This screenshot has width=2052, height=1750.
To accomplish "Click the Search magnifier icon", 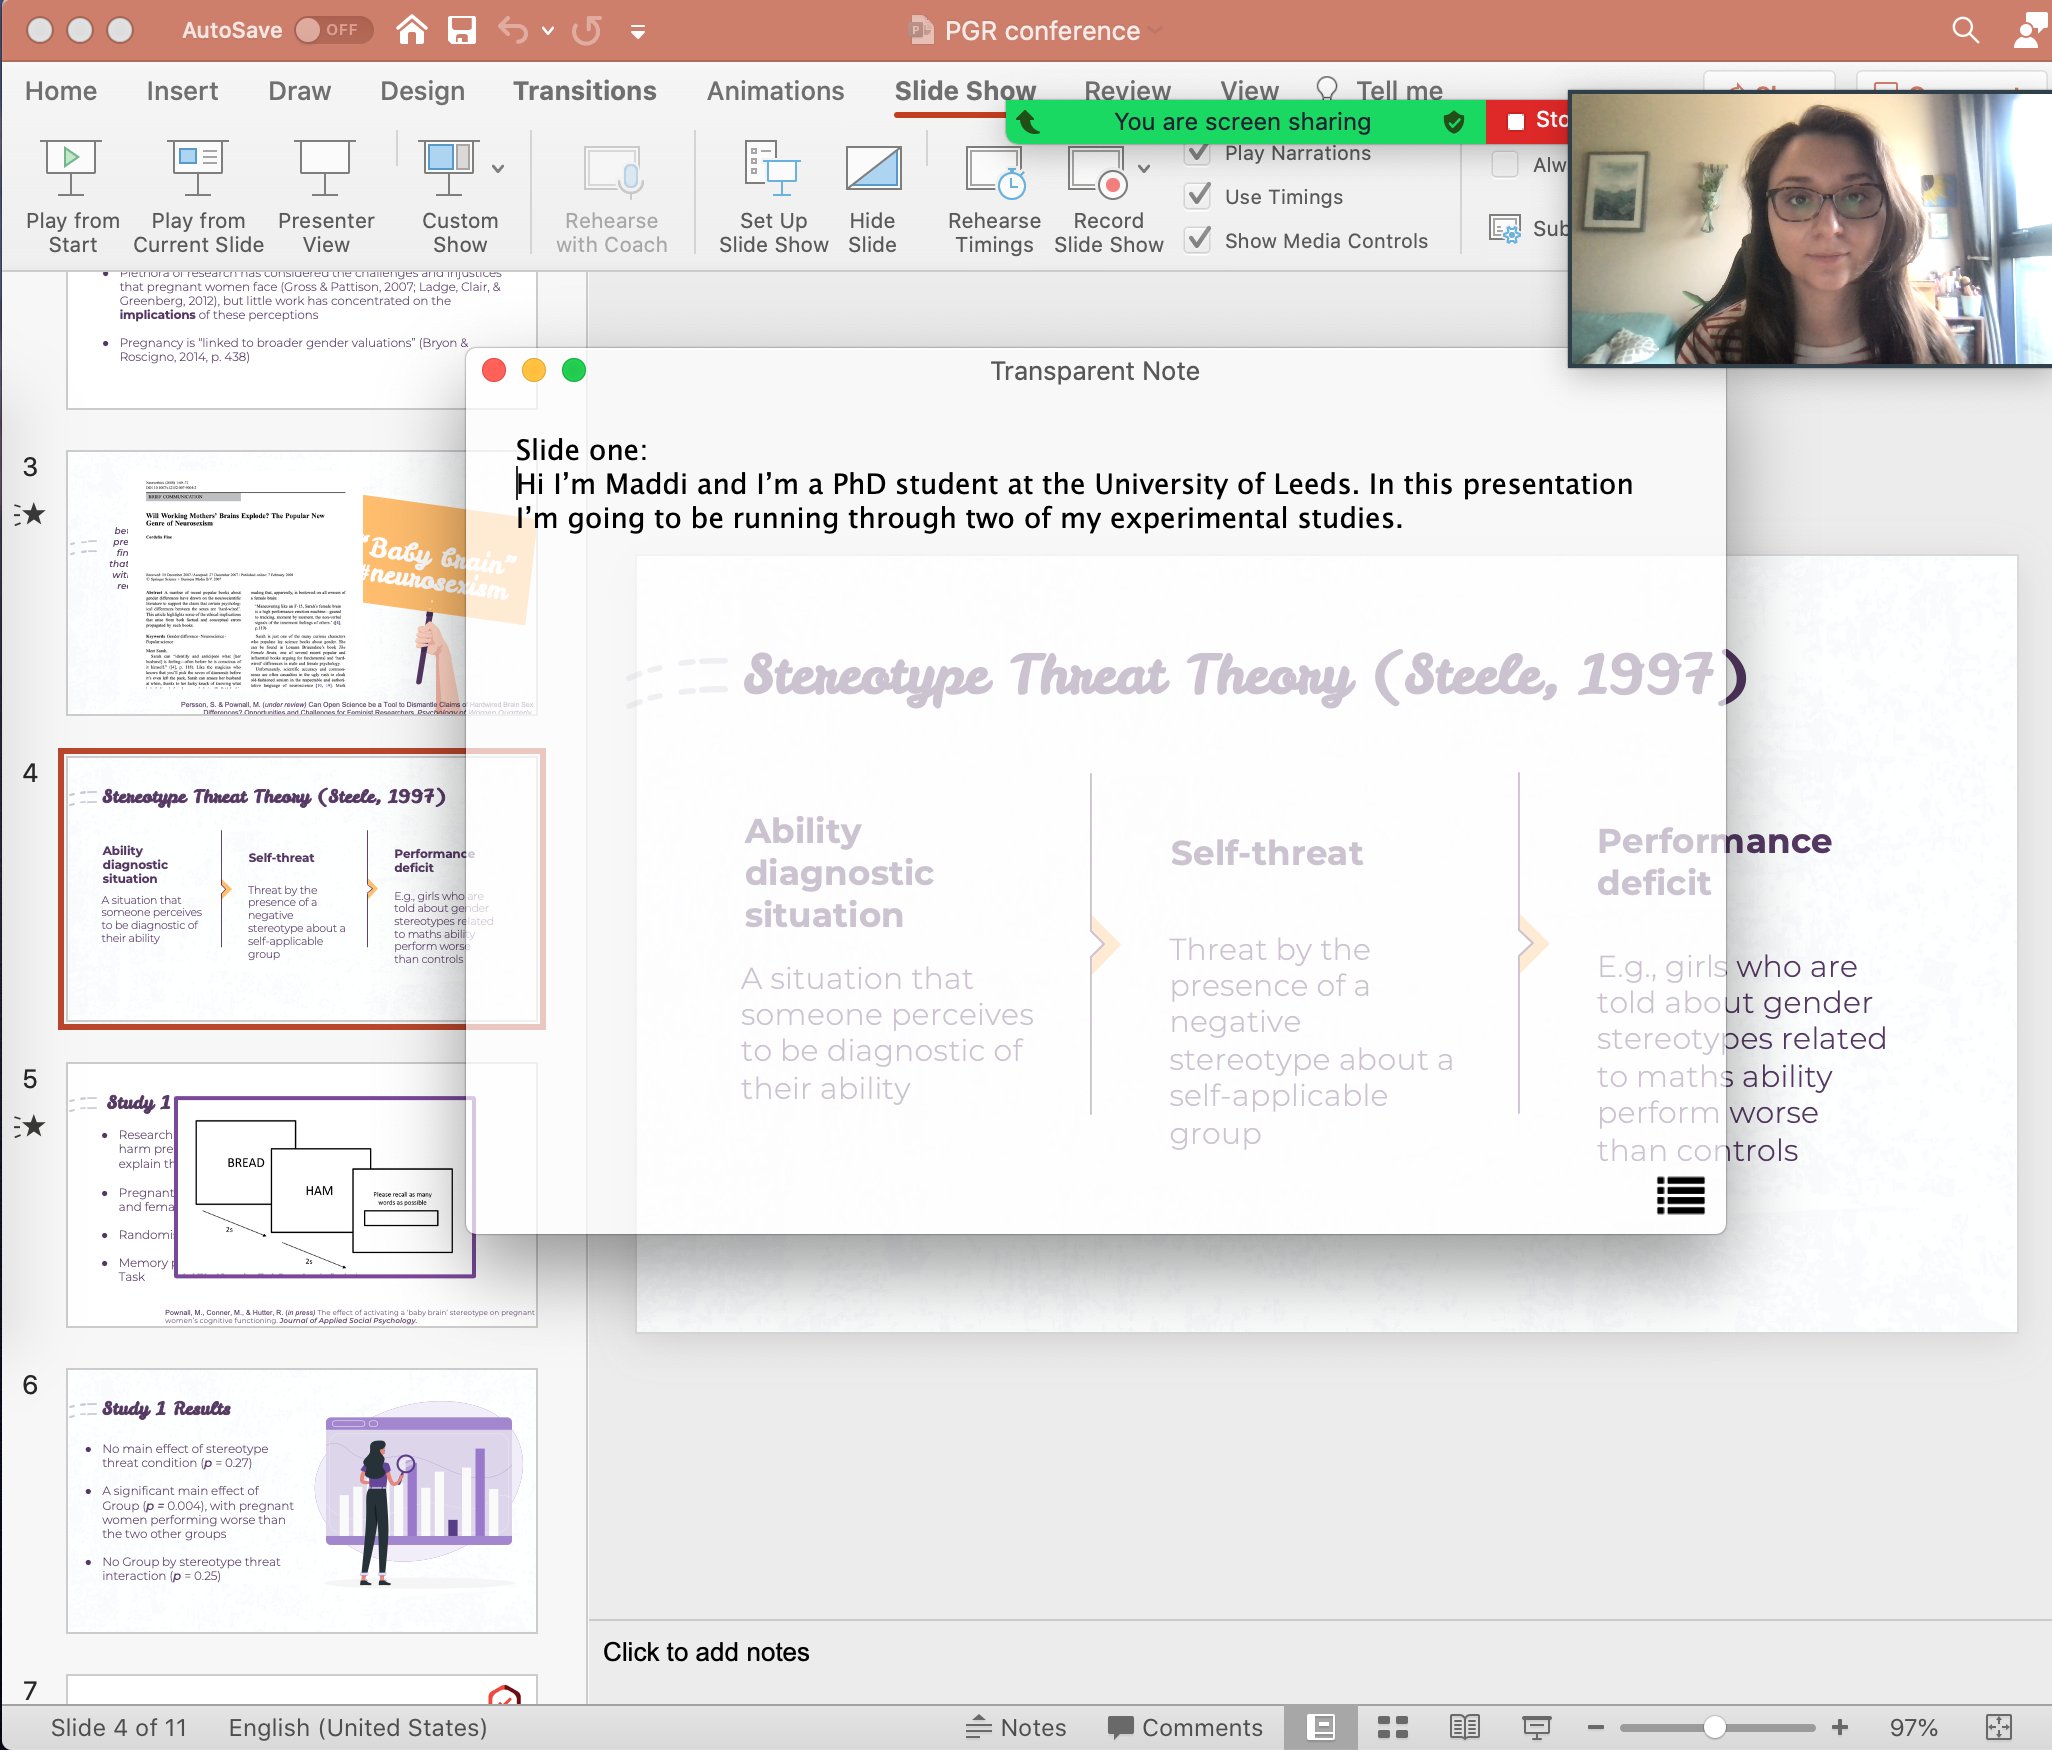I will pyautogui.click(x=1966, y=30).
